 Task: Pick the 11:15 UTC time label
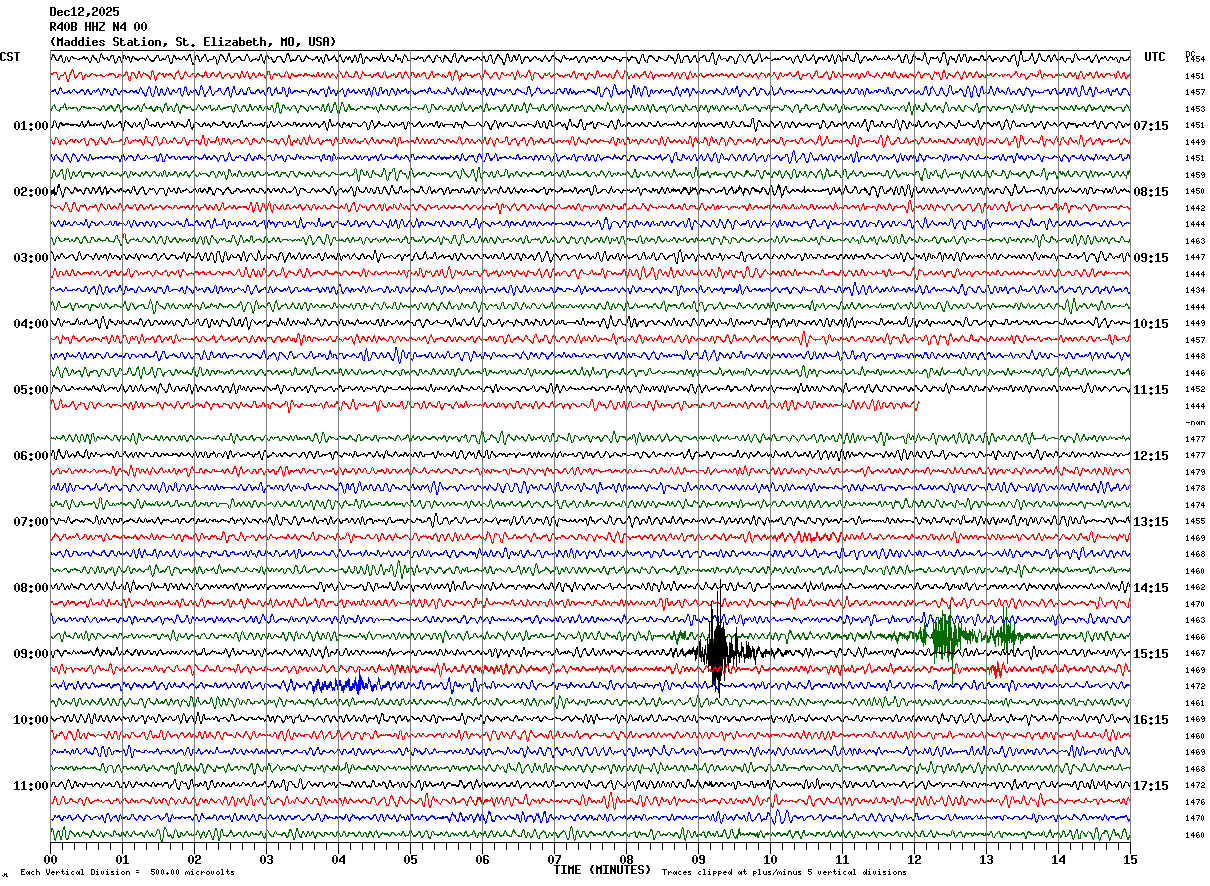[x=1151, y=390]
